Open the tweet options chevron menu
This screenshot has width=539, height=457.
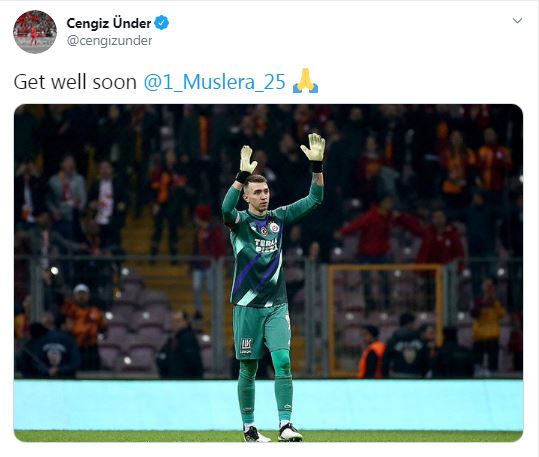[517, 21]
